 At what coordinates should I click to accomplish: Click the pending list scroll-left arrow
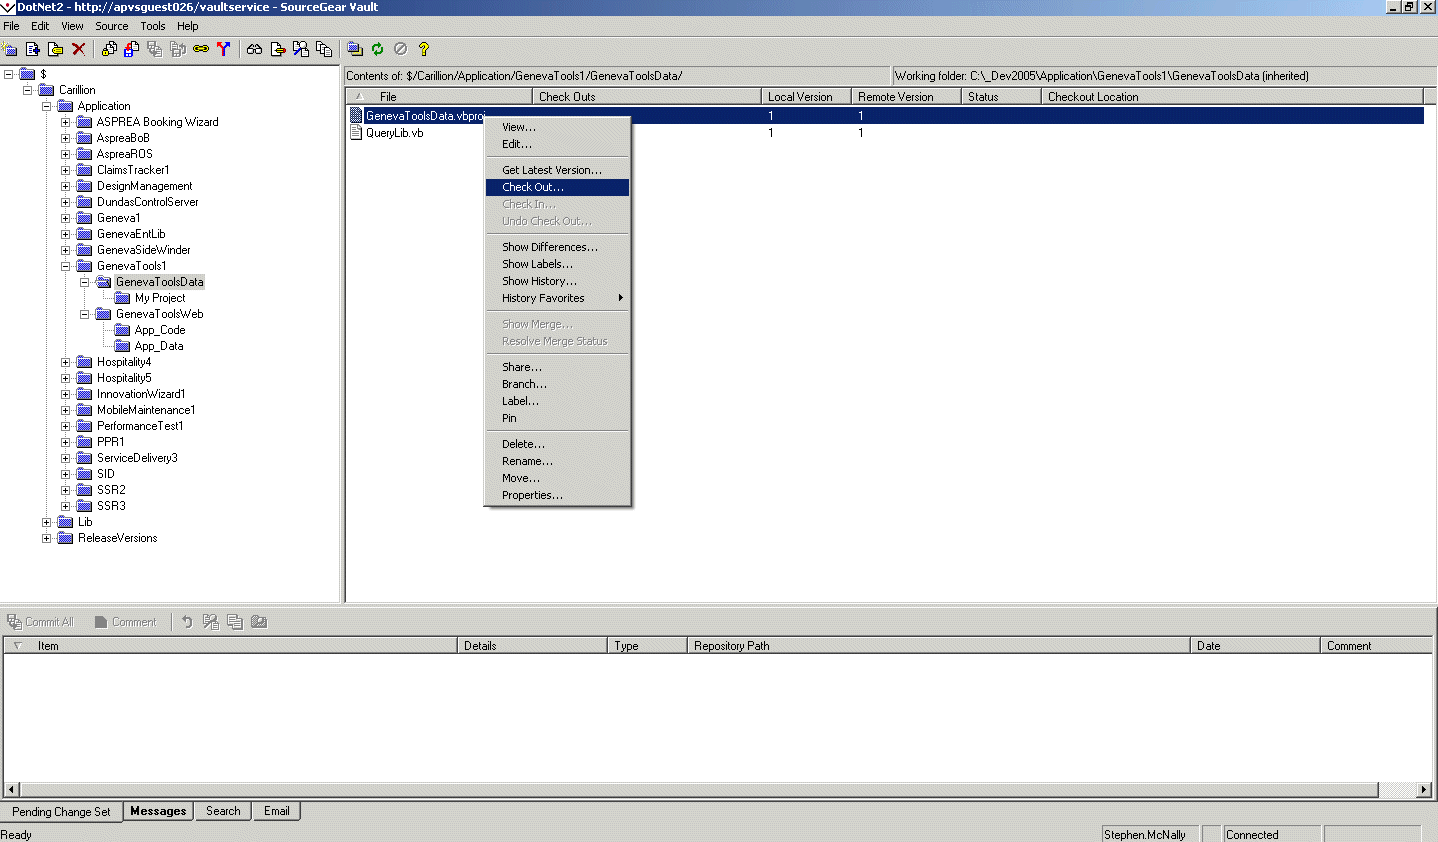[x=12, y=790]
